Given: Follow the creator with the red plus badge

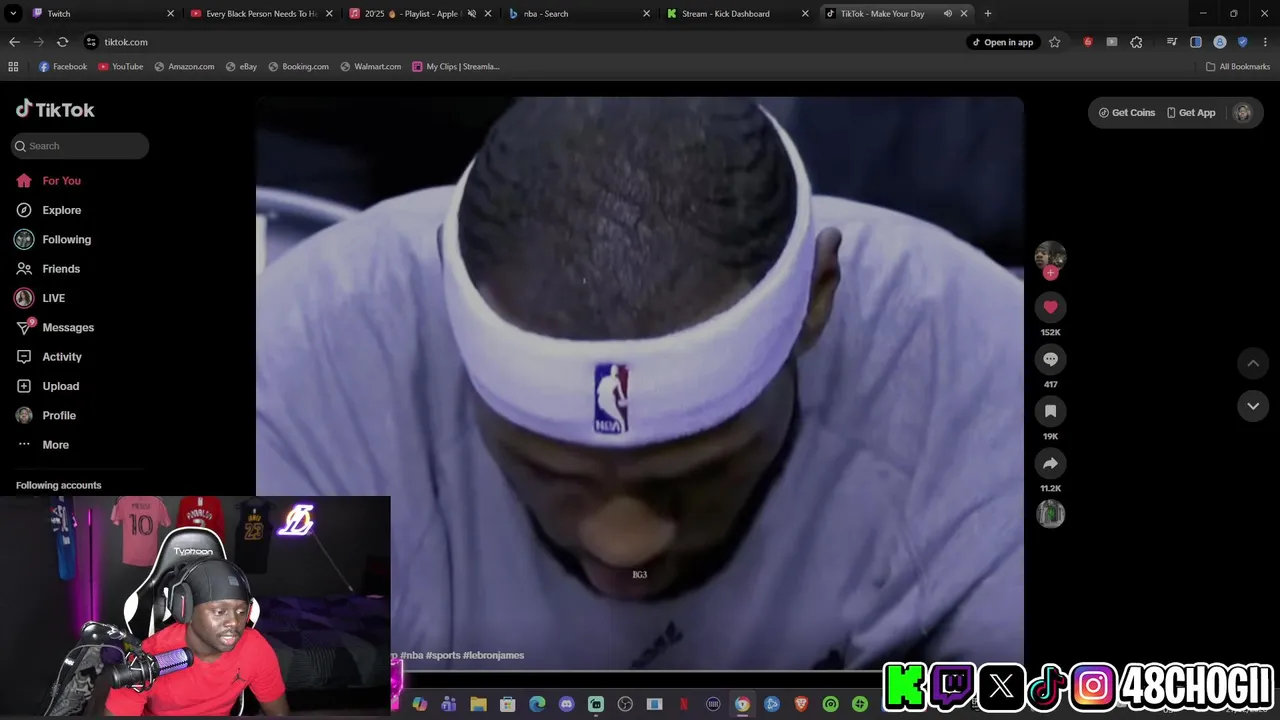Looking at the screenshot, I should pos(1050,272).
